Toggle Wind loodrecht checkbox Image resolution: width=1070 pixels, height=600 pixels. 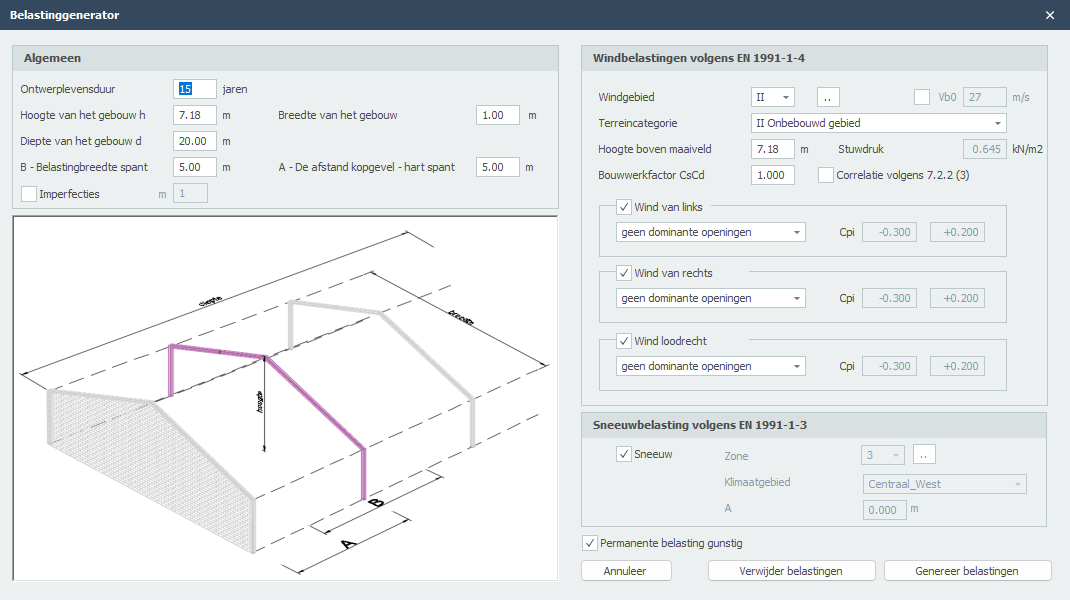625,341
